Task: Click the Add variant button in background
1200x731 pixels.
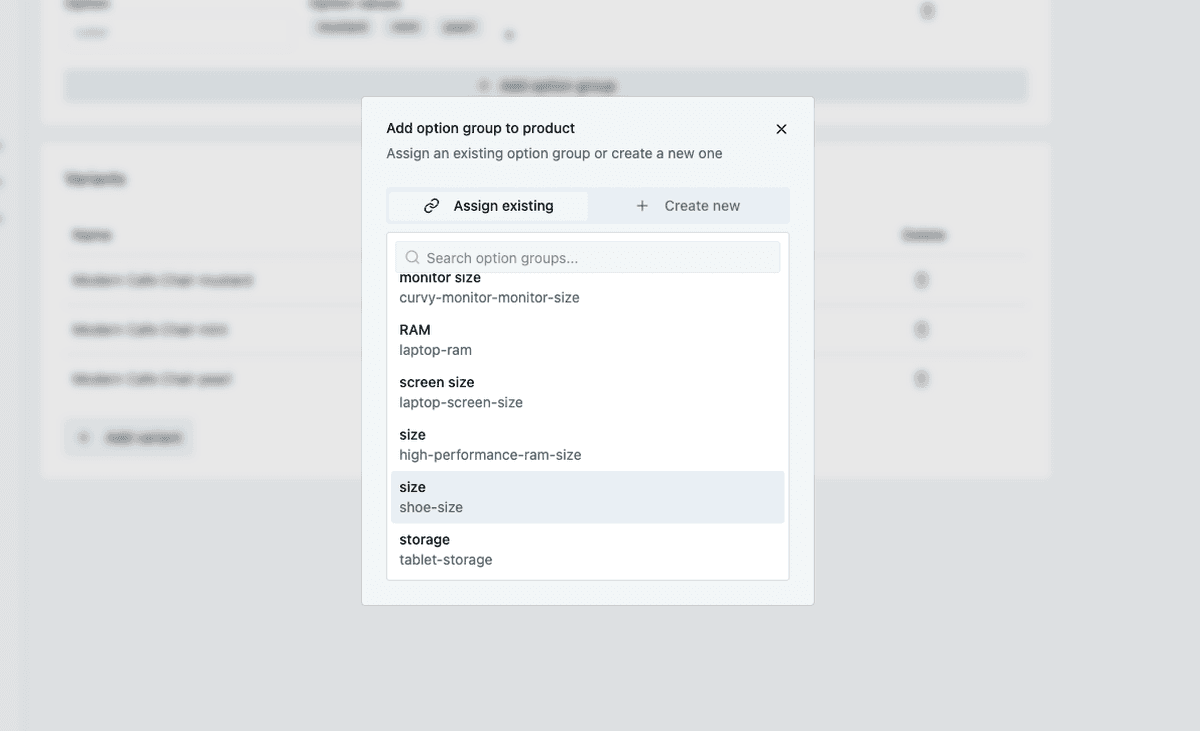Action: (129, 438)
